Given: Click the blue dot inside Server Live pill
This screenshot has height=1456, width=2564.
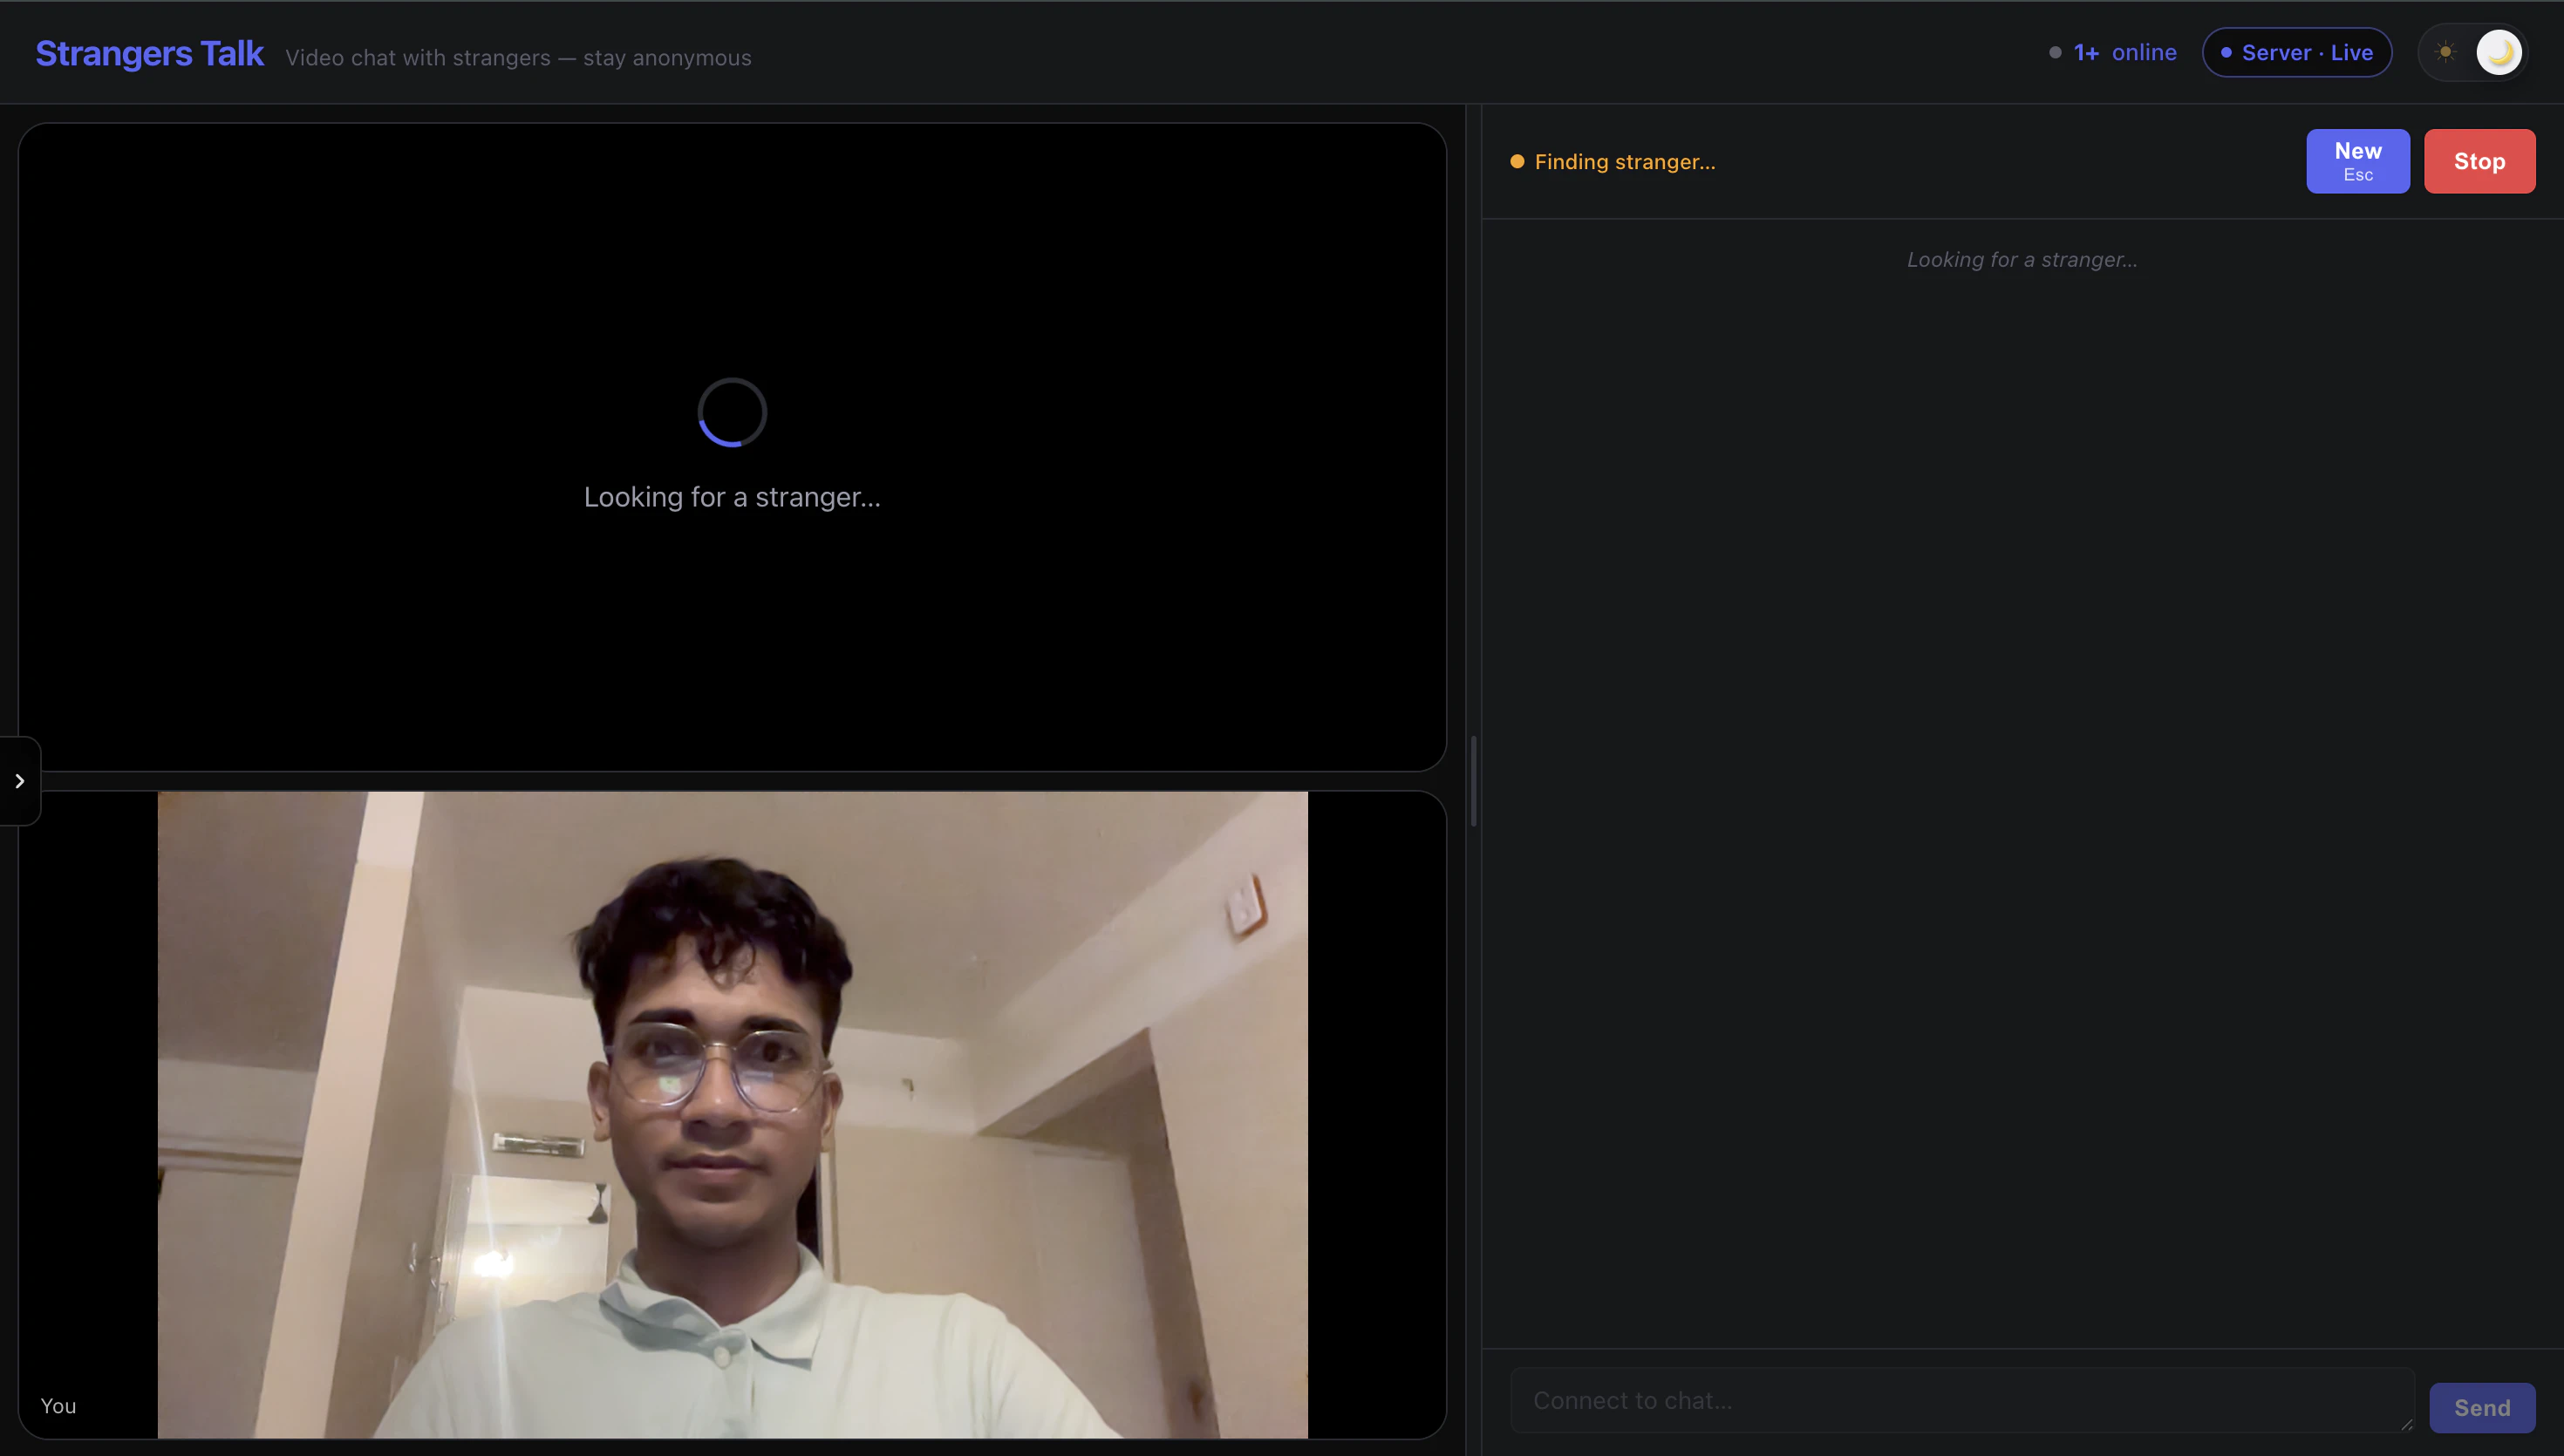Looking at the screenshot, I should click(2226, 53).
